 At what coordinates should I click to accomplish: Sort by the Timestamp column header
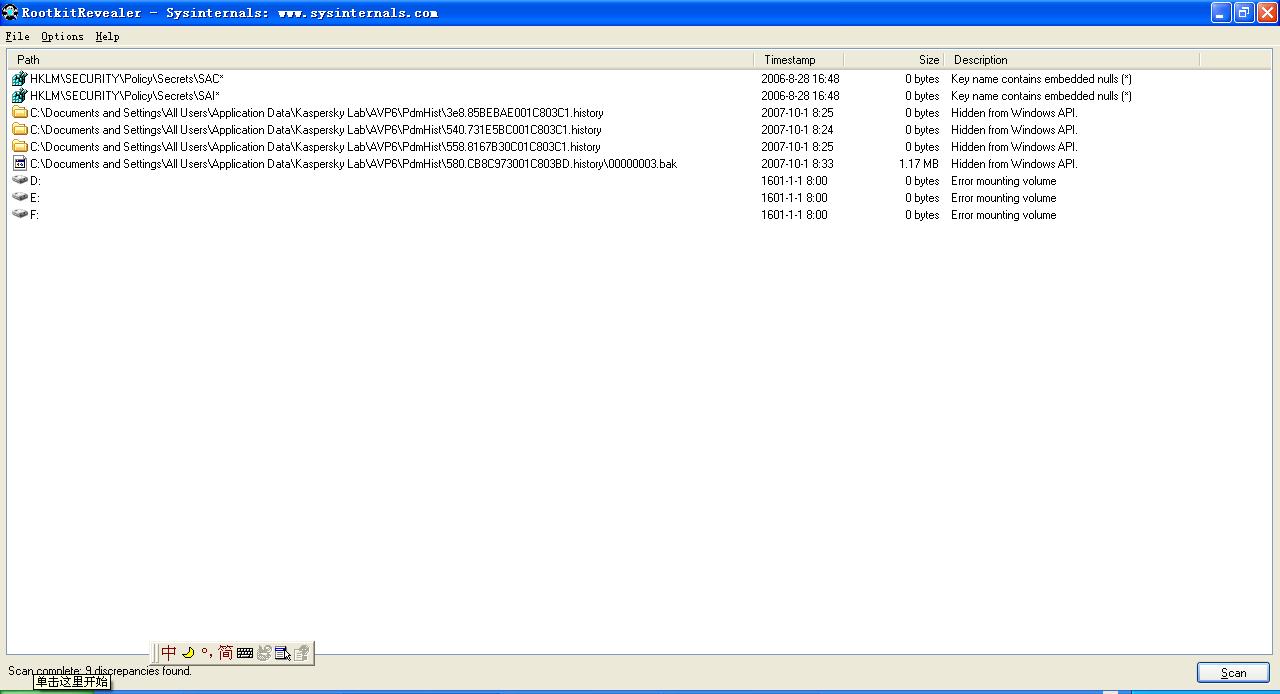(798, 60)
